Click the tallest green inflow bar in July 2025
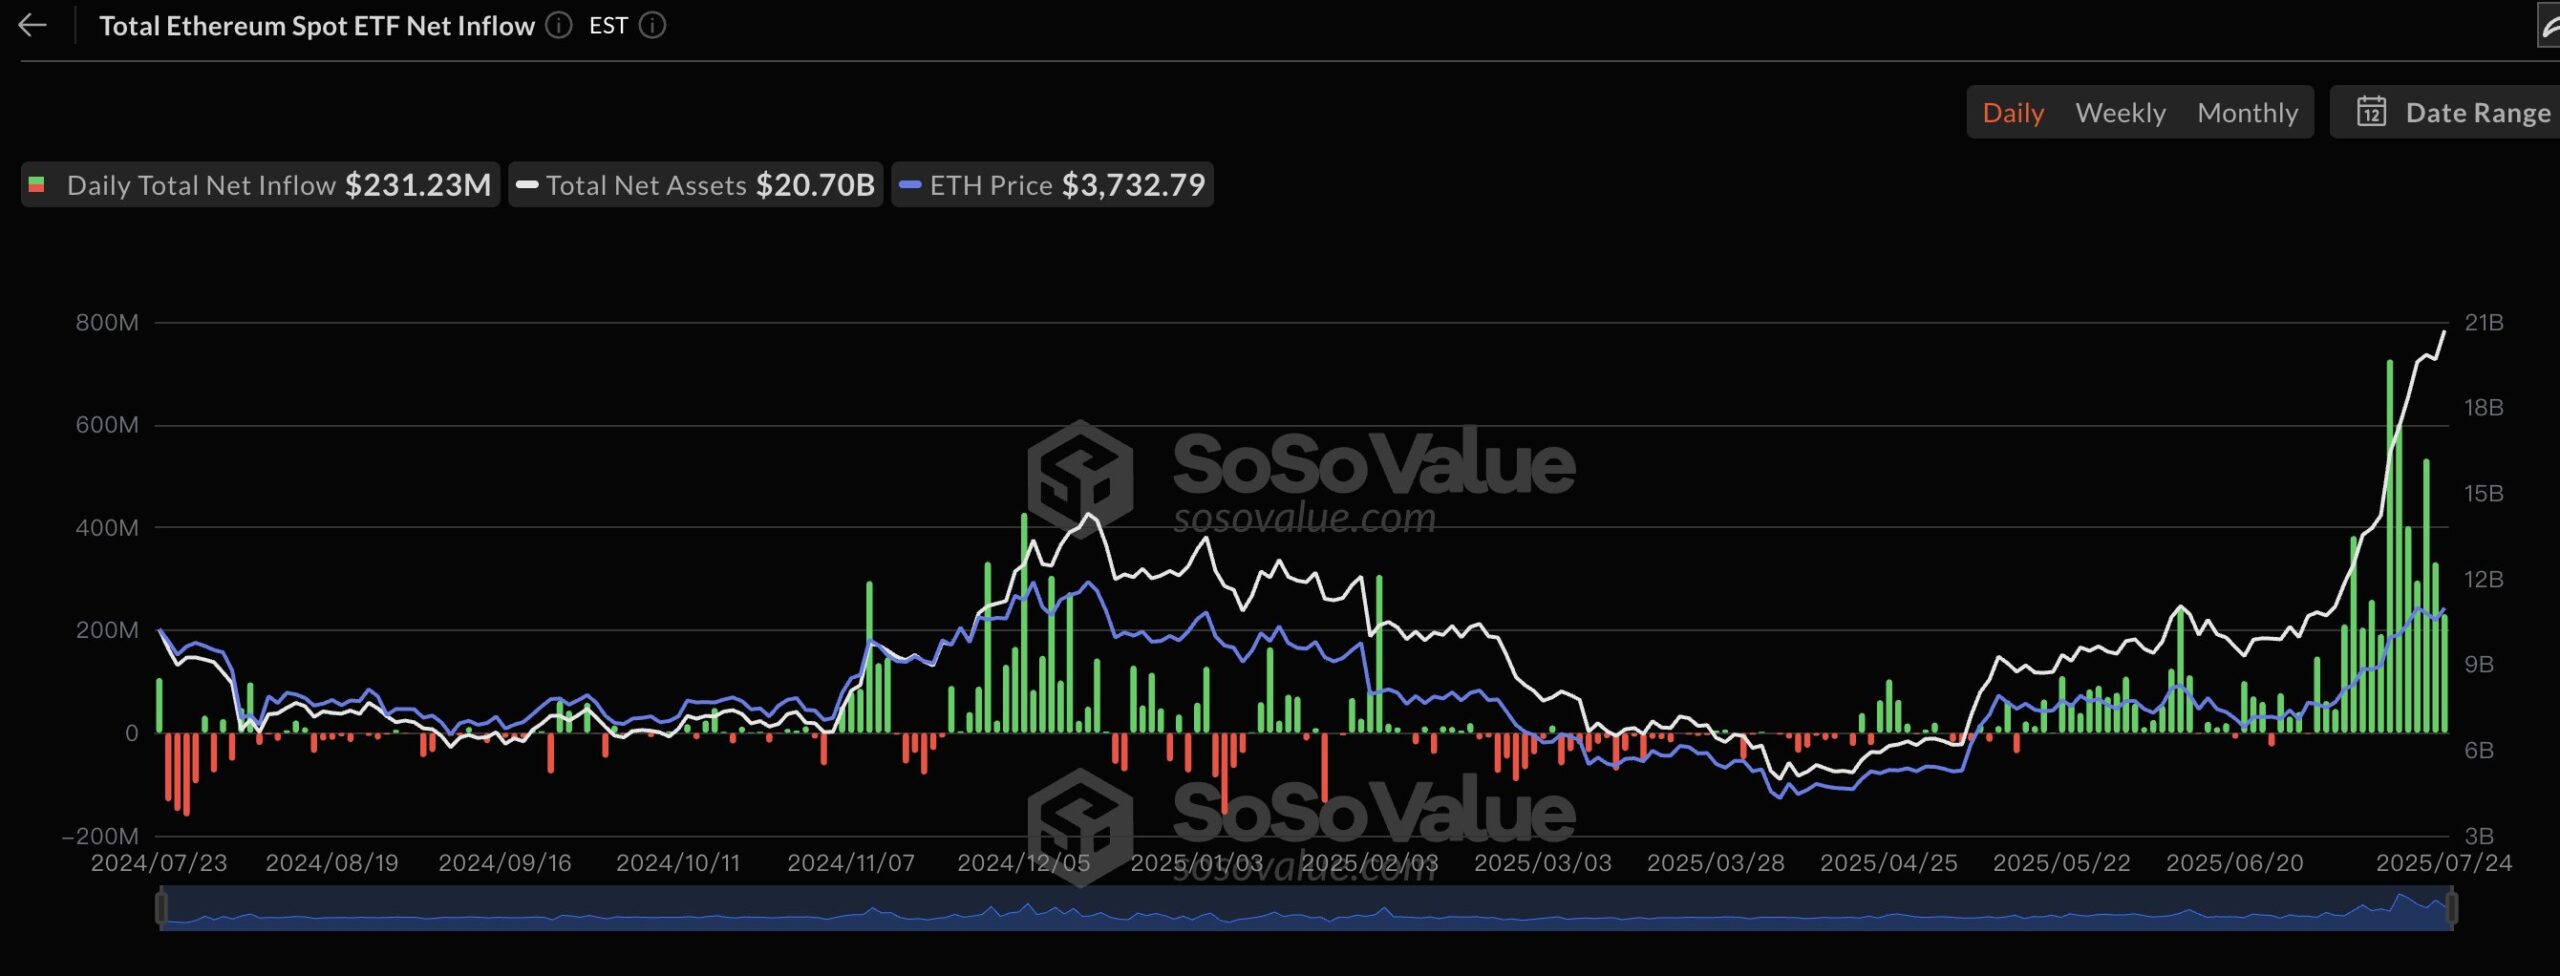 pos(2390,546)
